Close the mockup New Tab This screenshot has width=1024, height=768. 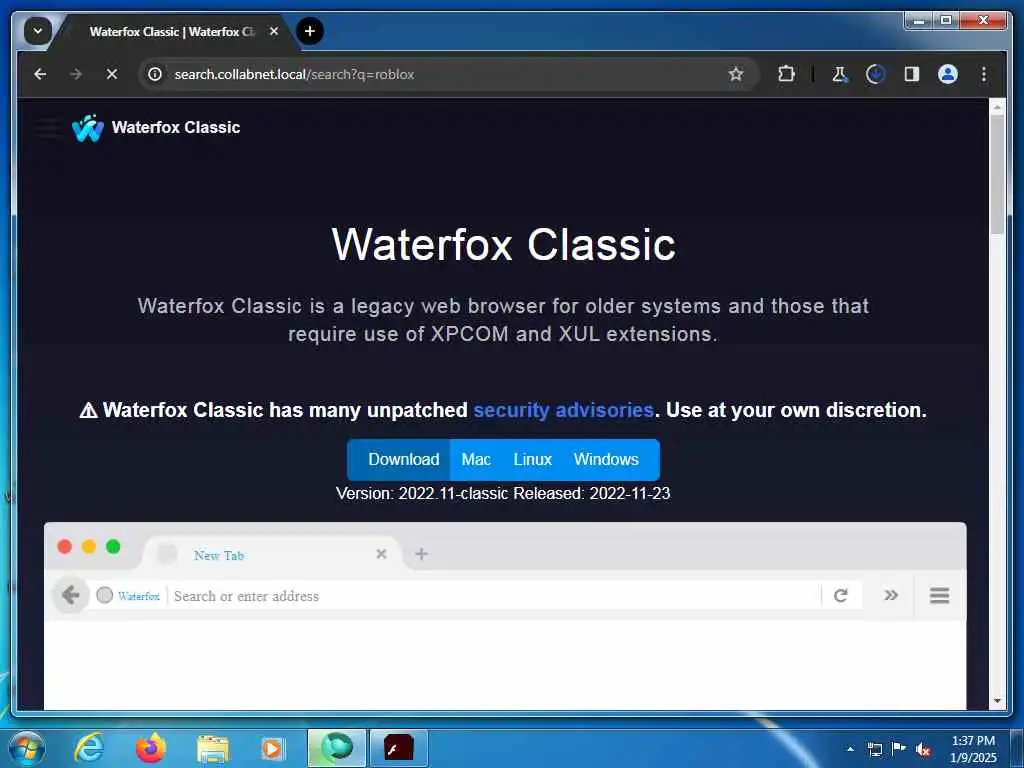pos(381,554)
